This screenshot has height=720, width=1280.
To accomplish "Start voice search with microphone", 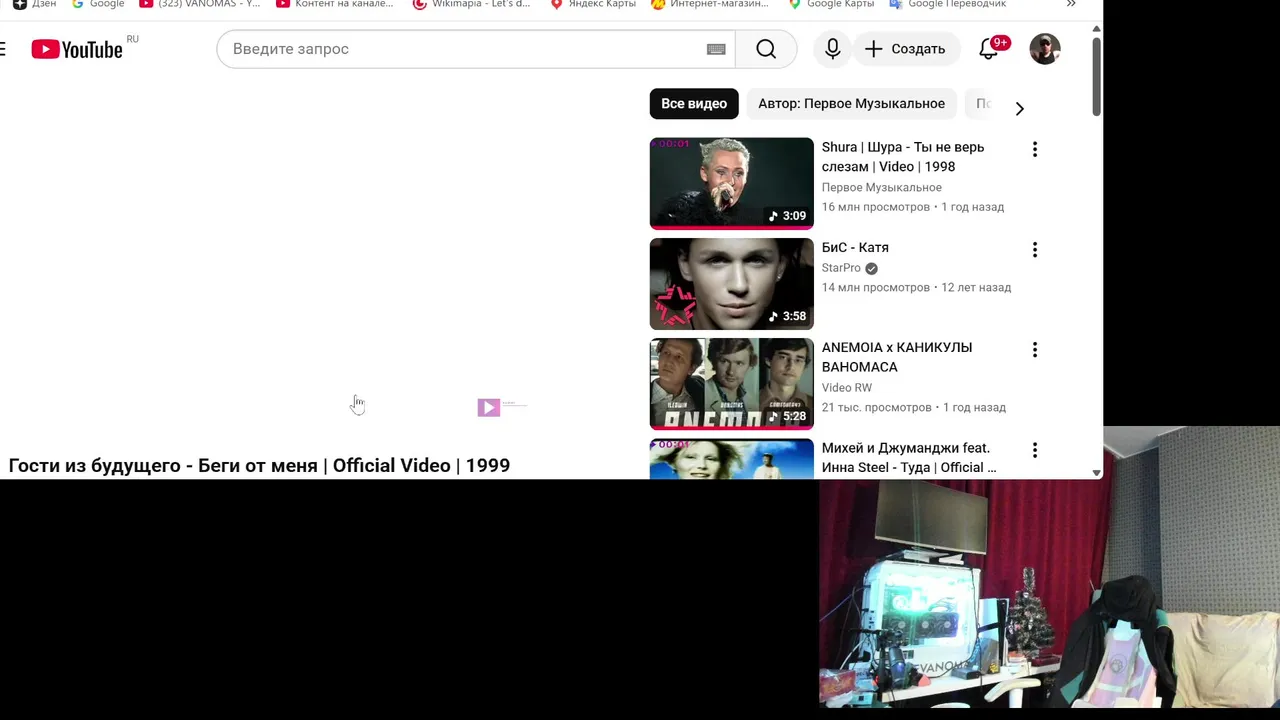I will (832, 49).
